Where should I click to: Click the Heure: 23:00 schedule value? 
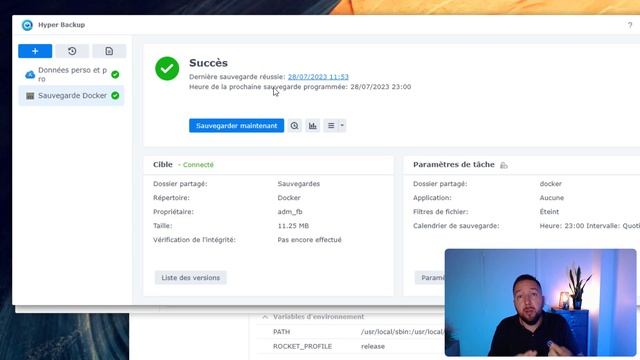tap(589, 226)
